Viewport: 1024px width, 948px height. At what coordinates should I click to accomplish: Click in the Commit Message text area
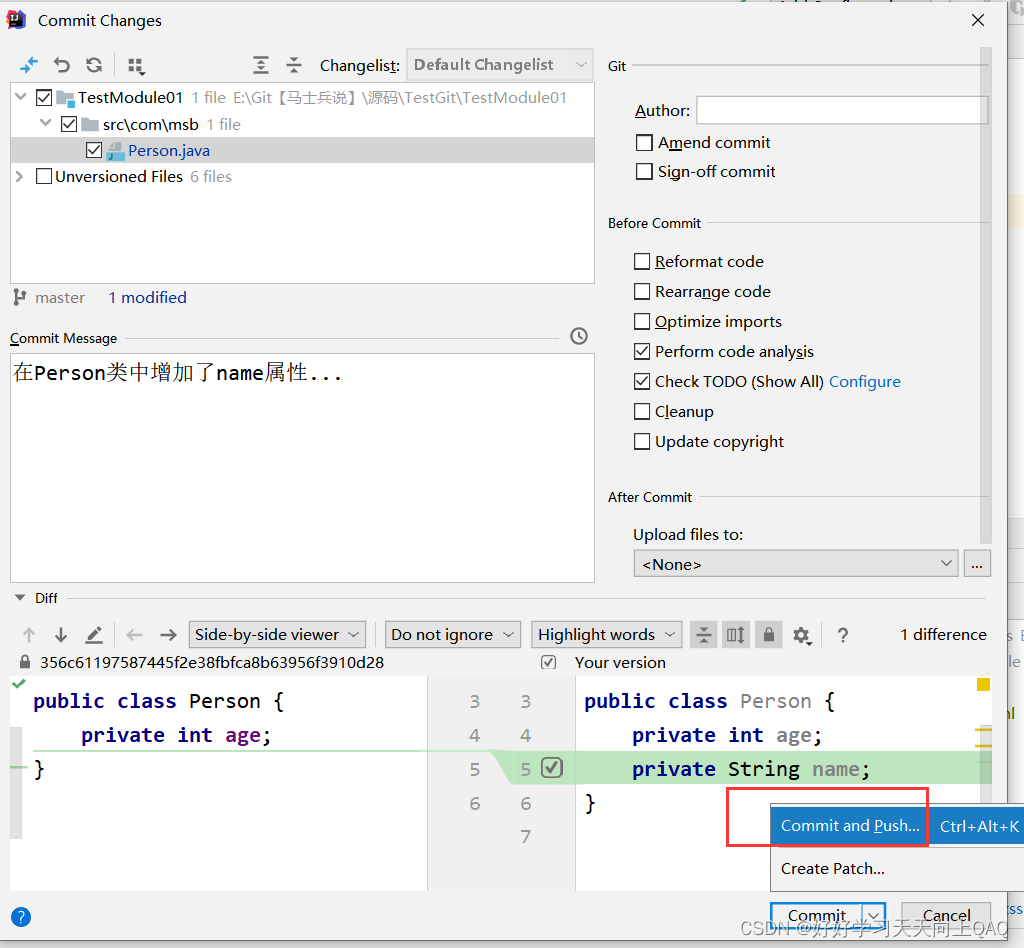coord(302,468)
